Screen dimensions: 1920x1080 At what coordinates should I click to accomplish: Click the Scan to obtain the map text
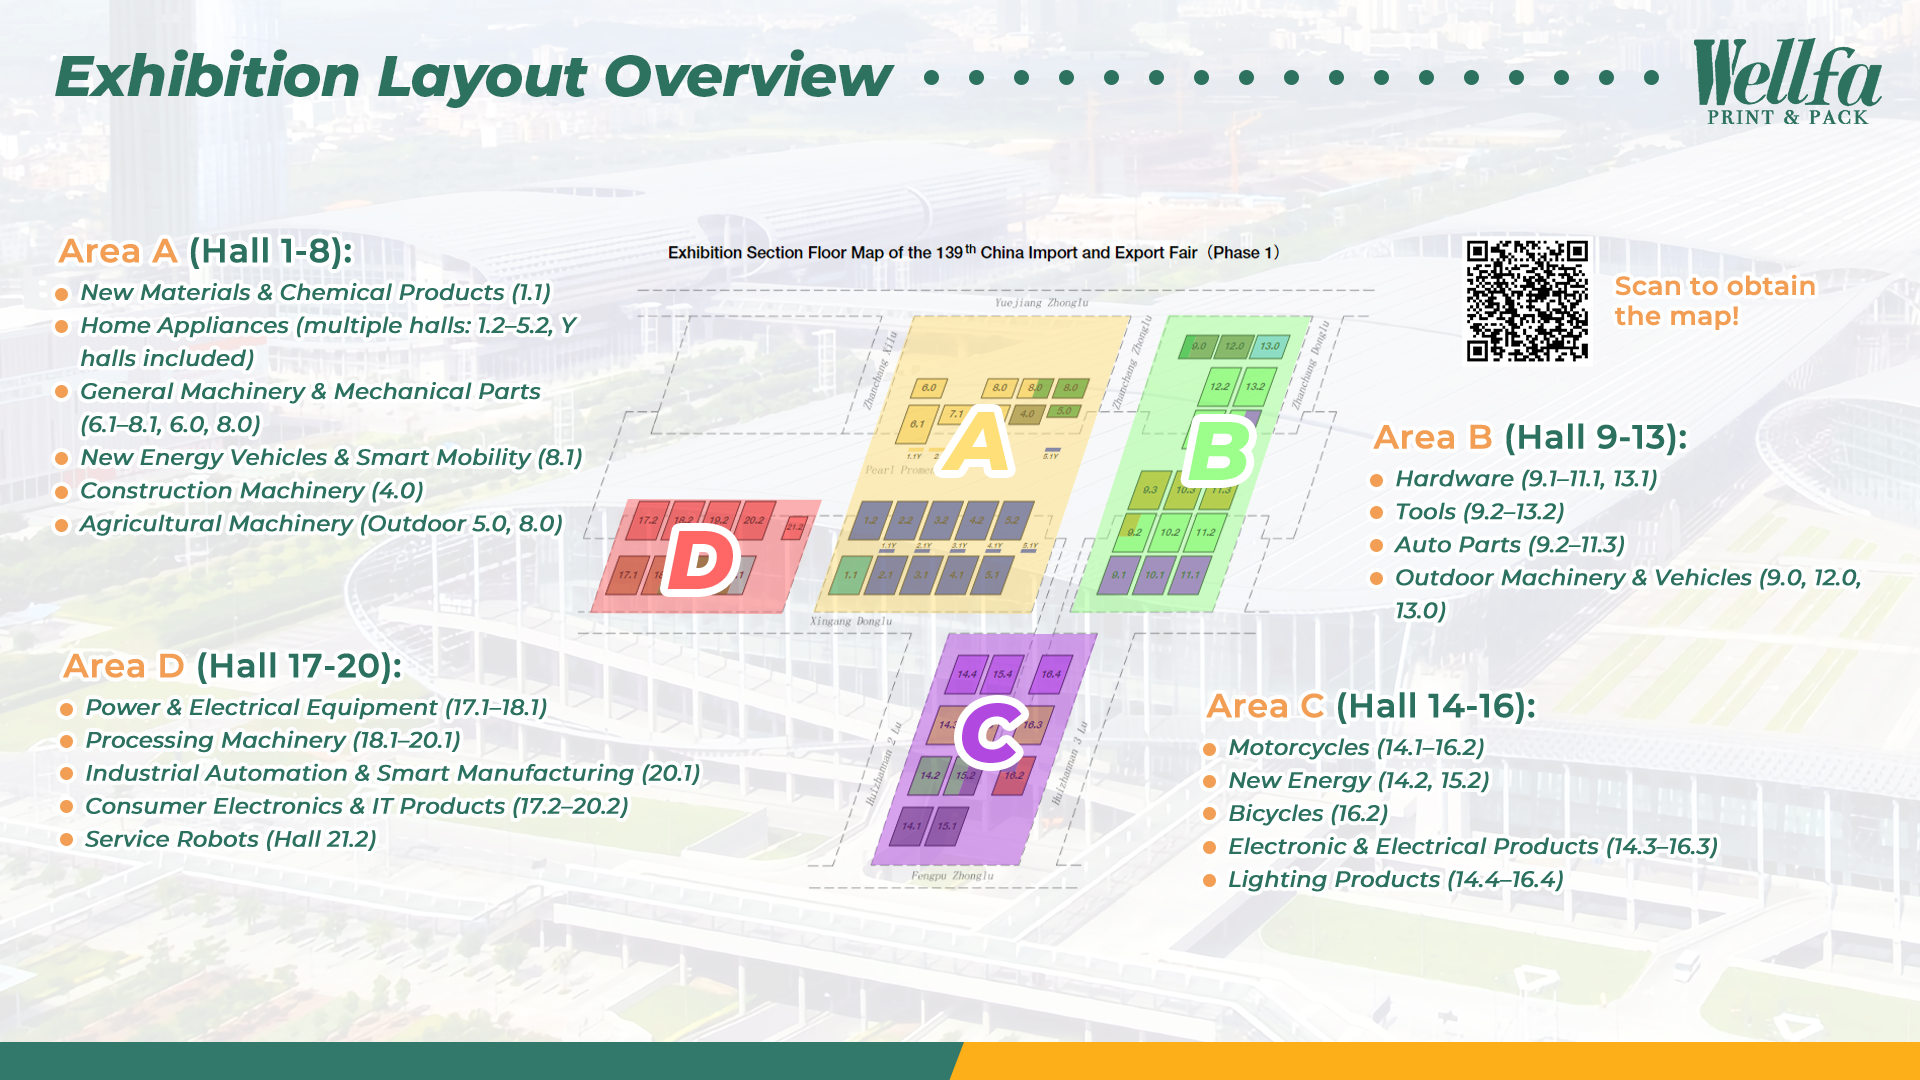pyautogui.click(x=1714, y=301)
